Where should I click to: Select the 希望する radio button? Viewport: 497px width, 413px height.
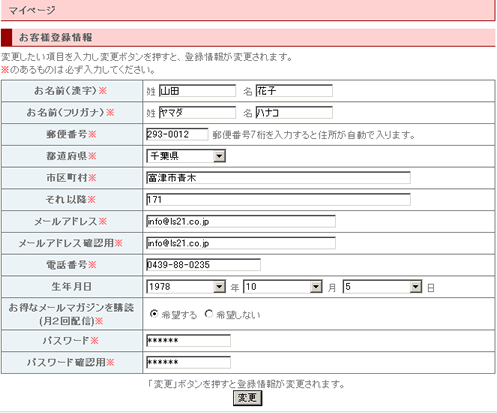(154, 314)
